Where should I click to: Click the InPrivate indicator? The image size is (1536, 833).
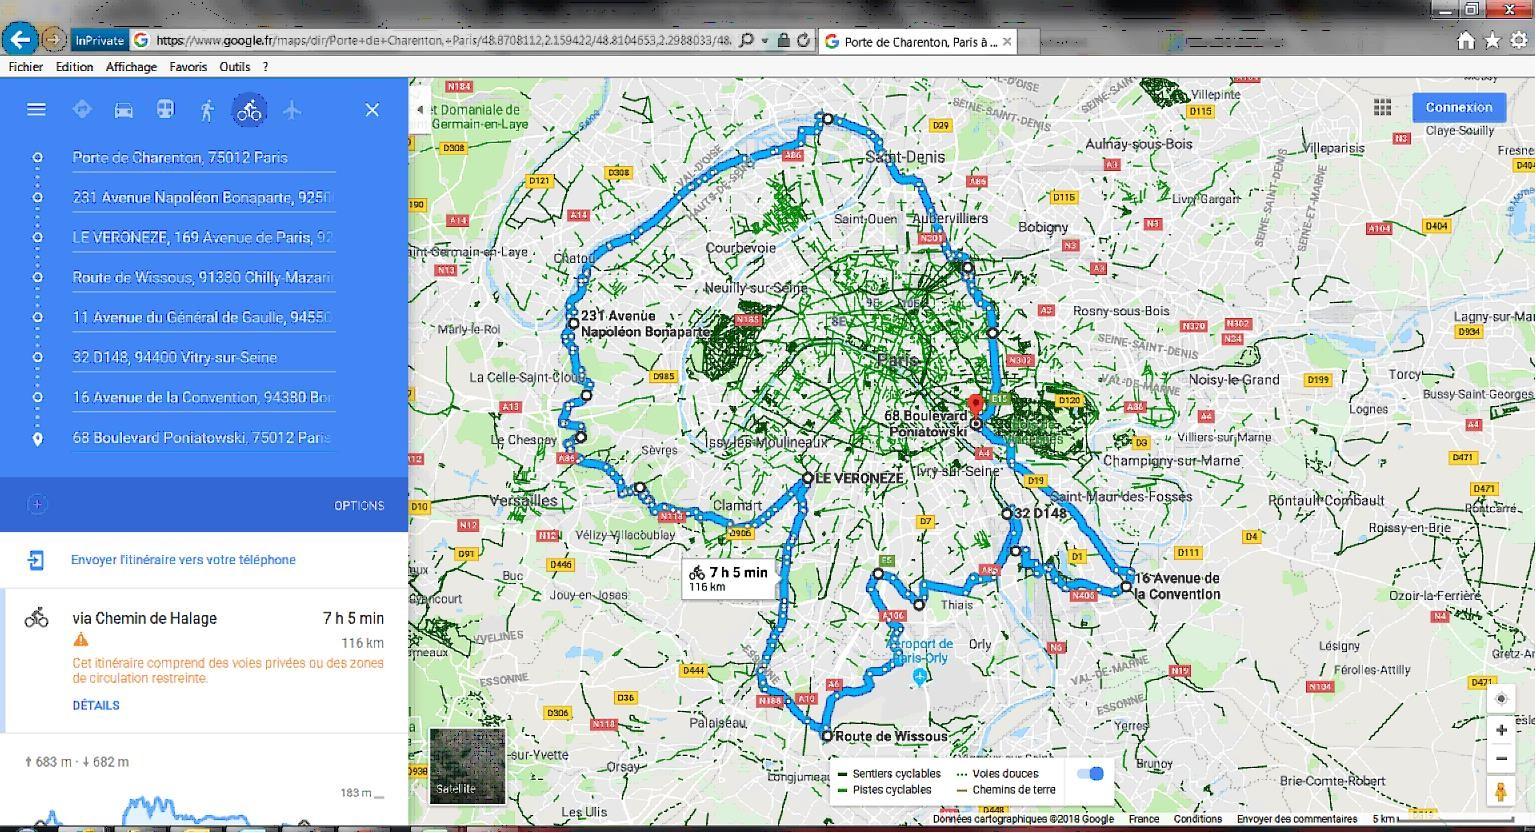click(98, 41)
